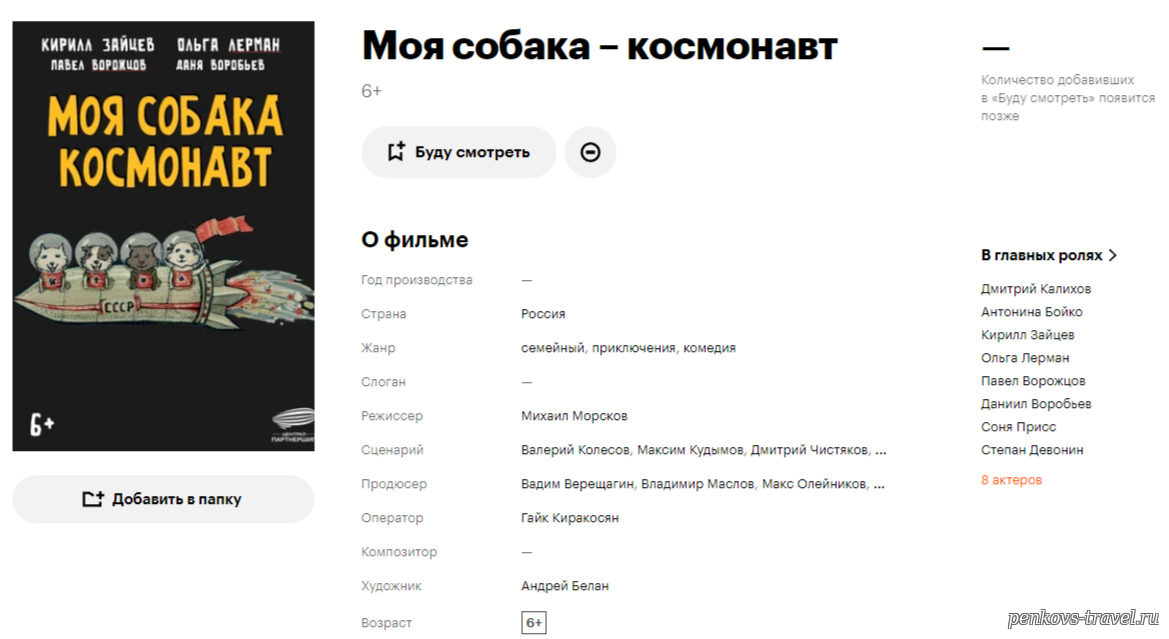1169x639 pixels.
Task: Click the round minus not-interested icon
Action: (x=590, y=152)
